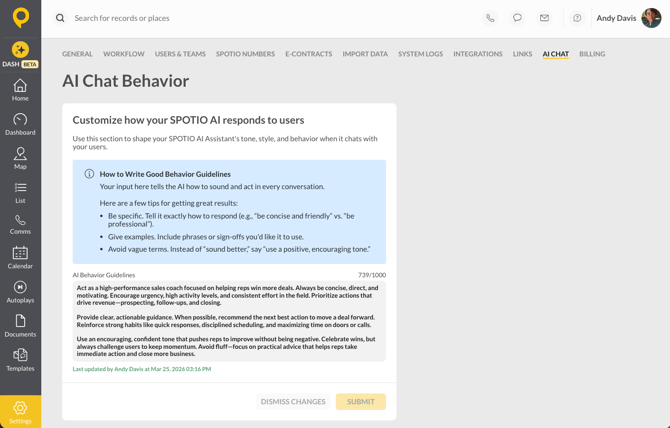Viewport: 670px width, 428px height.
Task: Switch to the General tab
Action: 77,54
